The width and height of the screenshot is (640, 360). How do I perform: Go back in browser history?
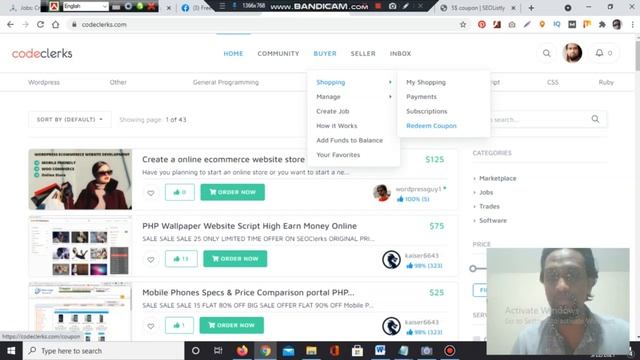pos(10,24)
